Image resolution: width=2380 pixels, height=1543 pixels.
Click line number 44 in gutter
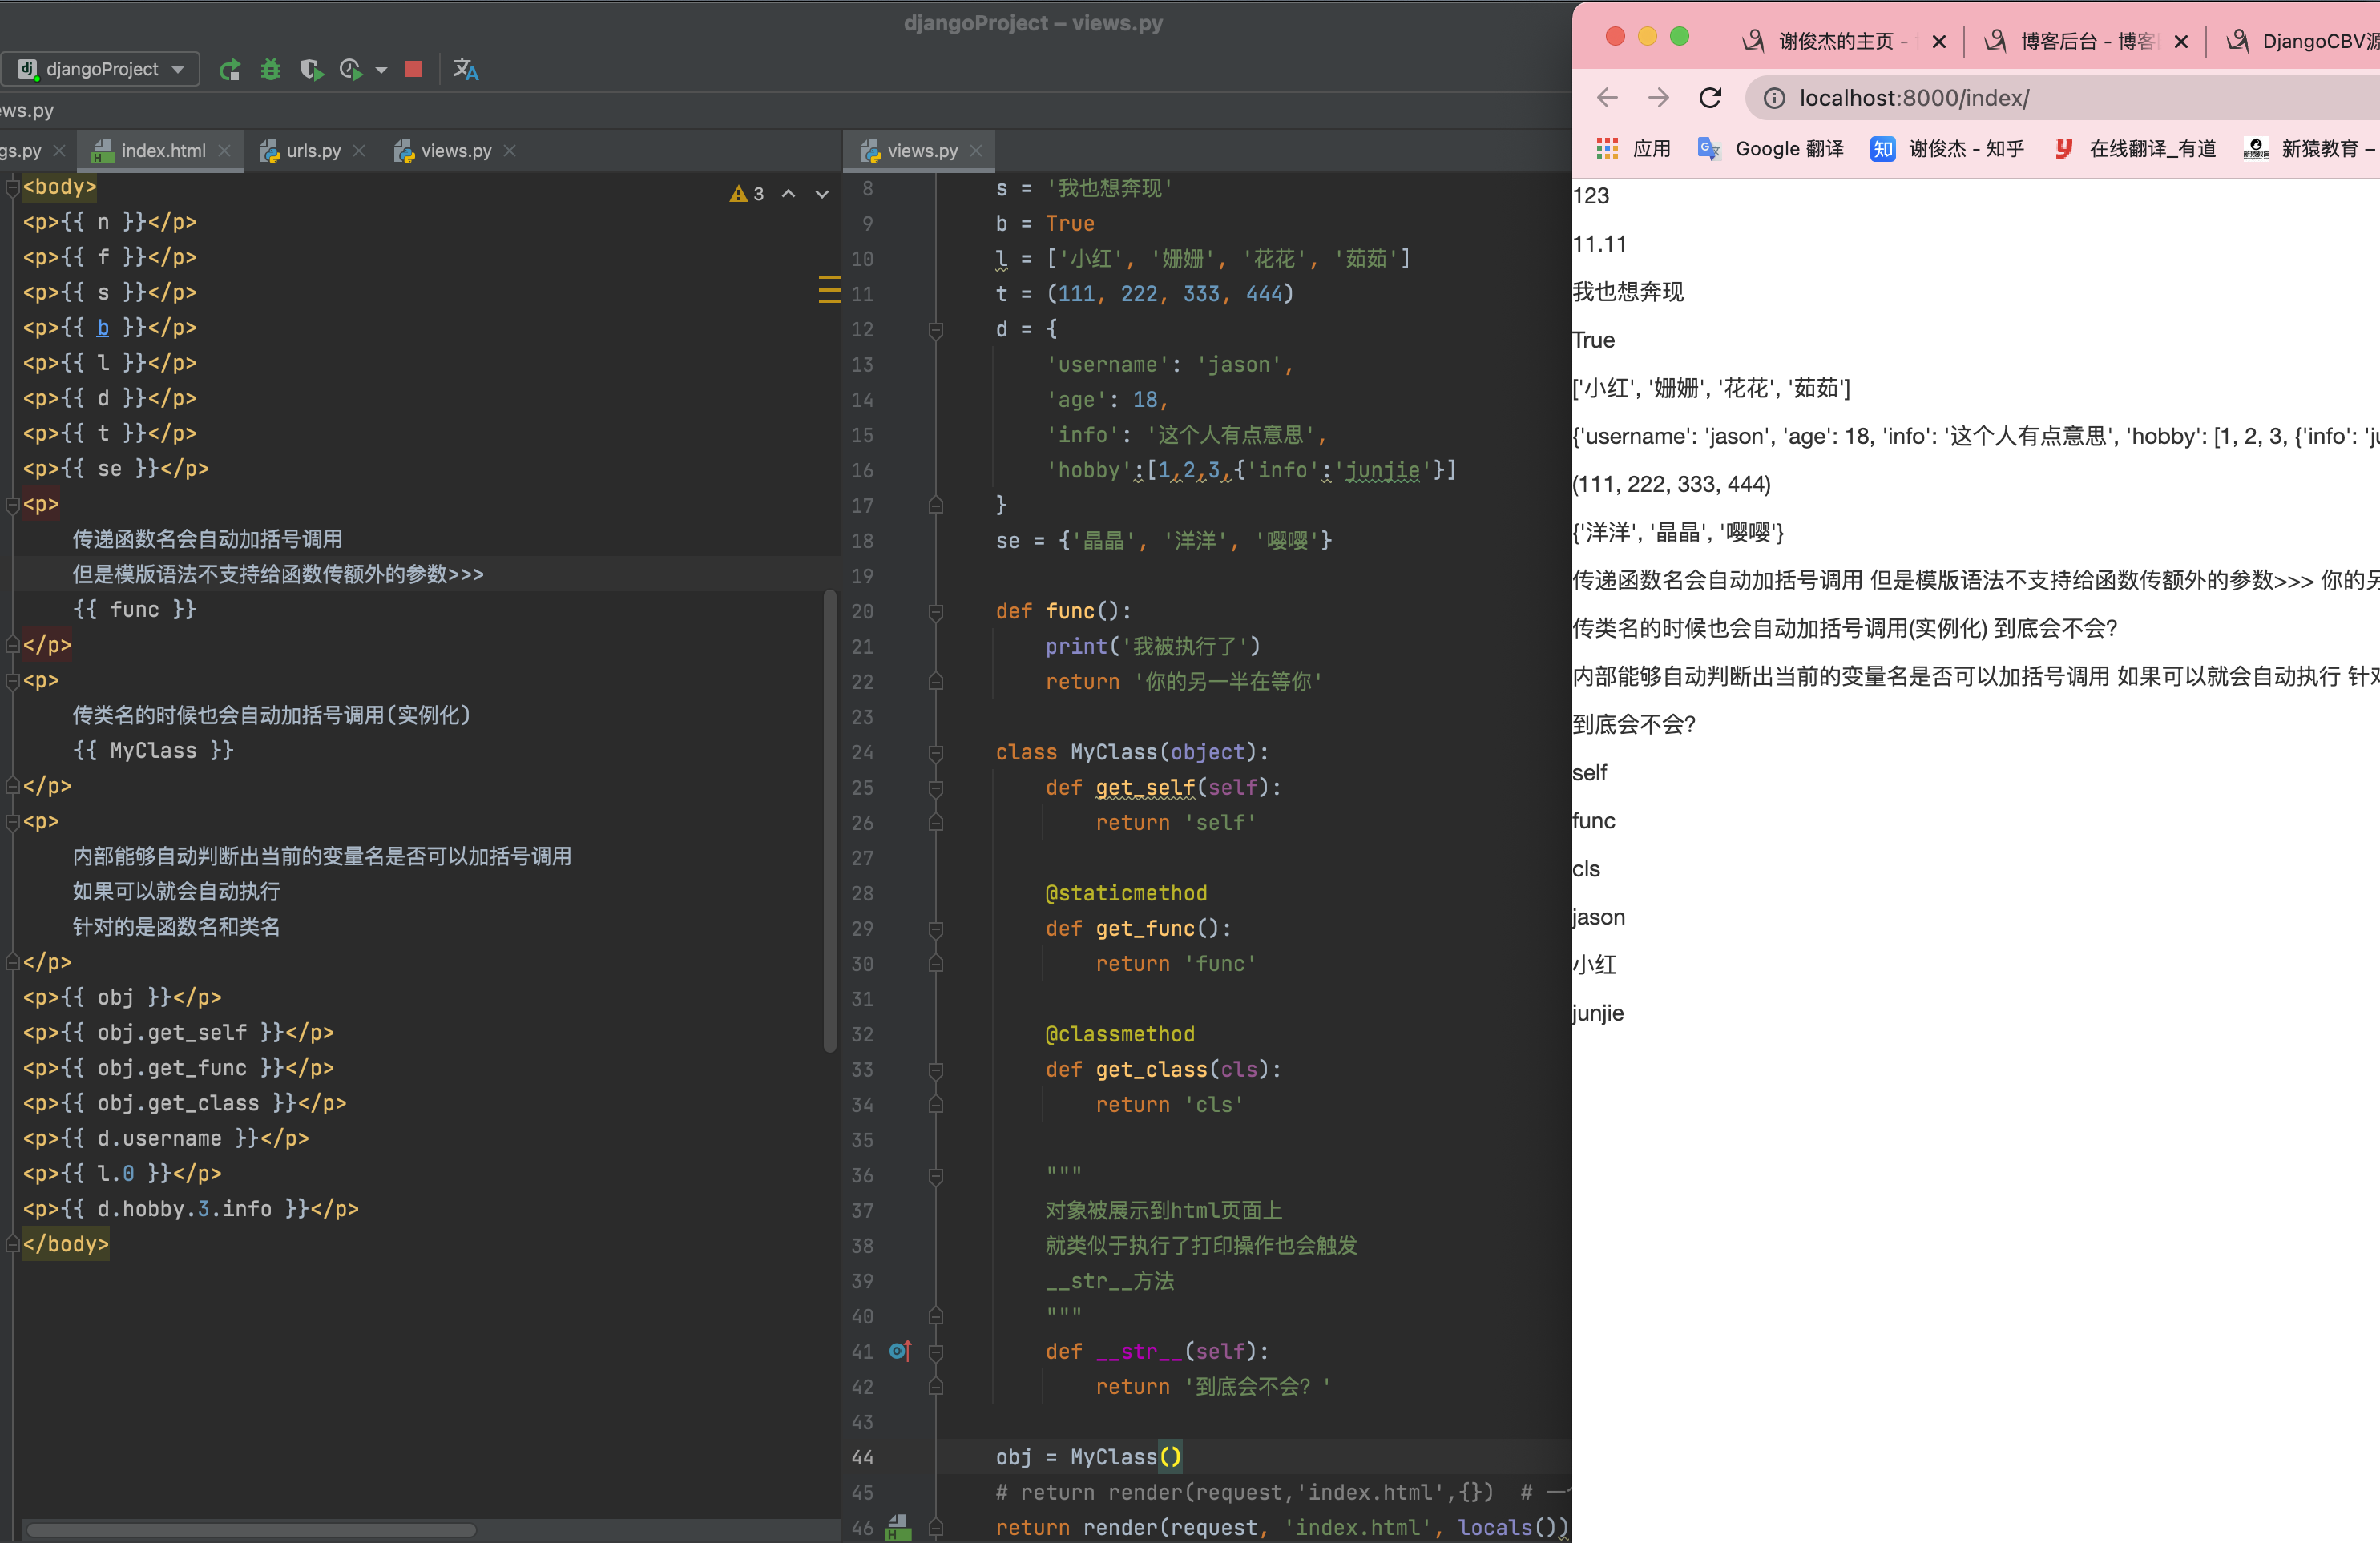point(862,1457)
